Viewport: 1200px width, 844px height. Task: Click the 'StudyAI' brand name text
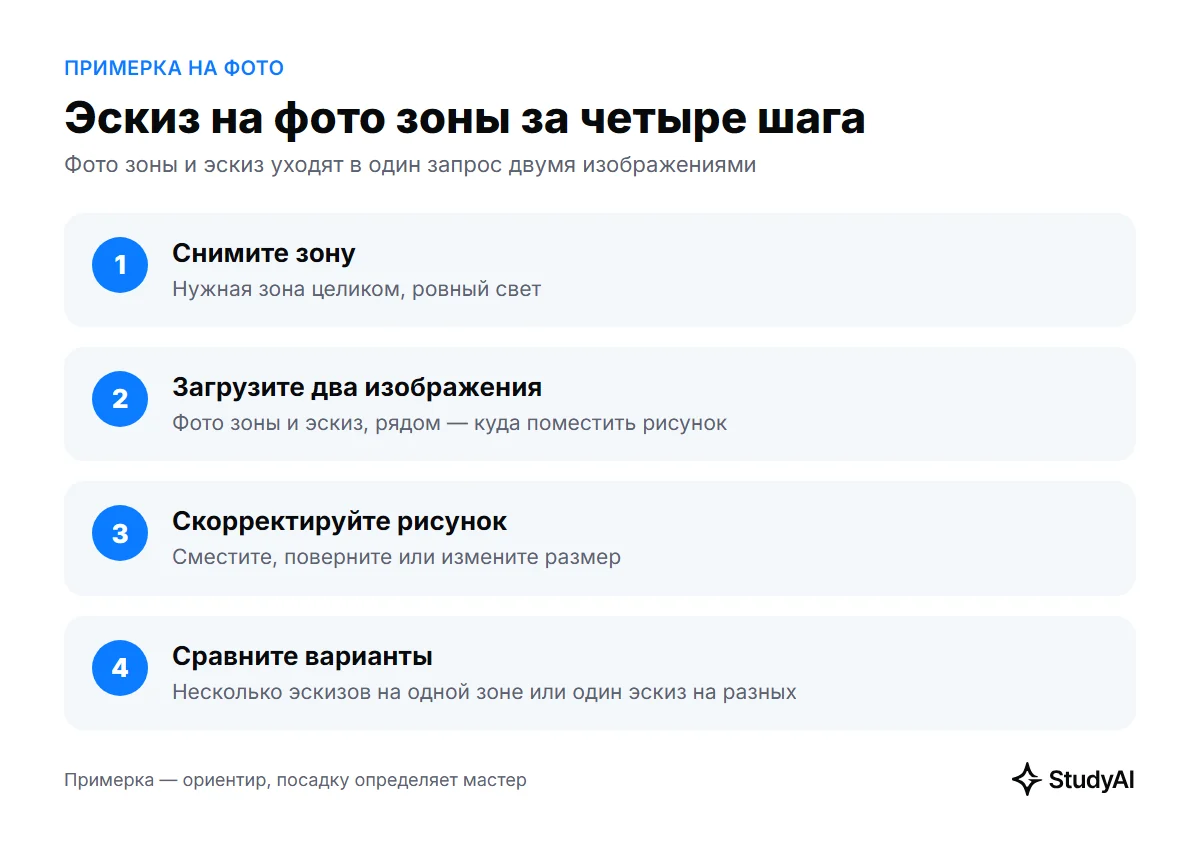point(1091,780)
